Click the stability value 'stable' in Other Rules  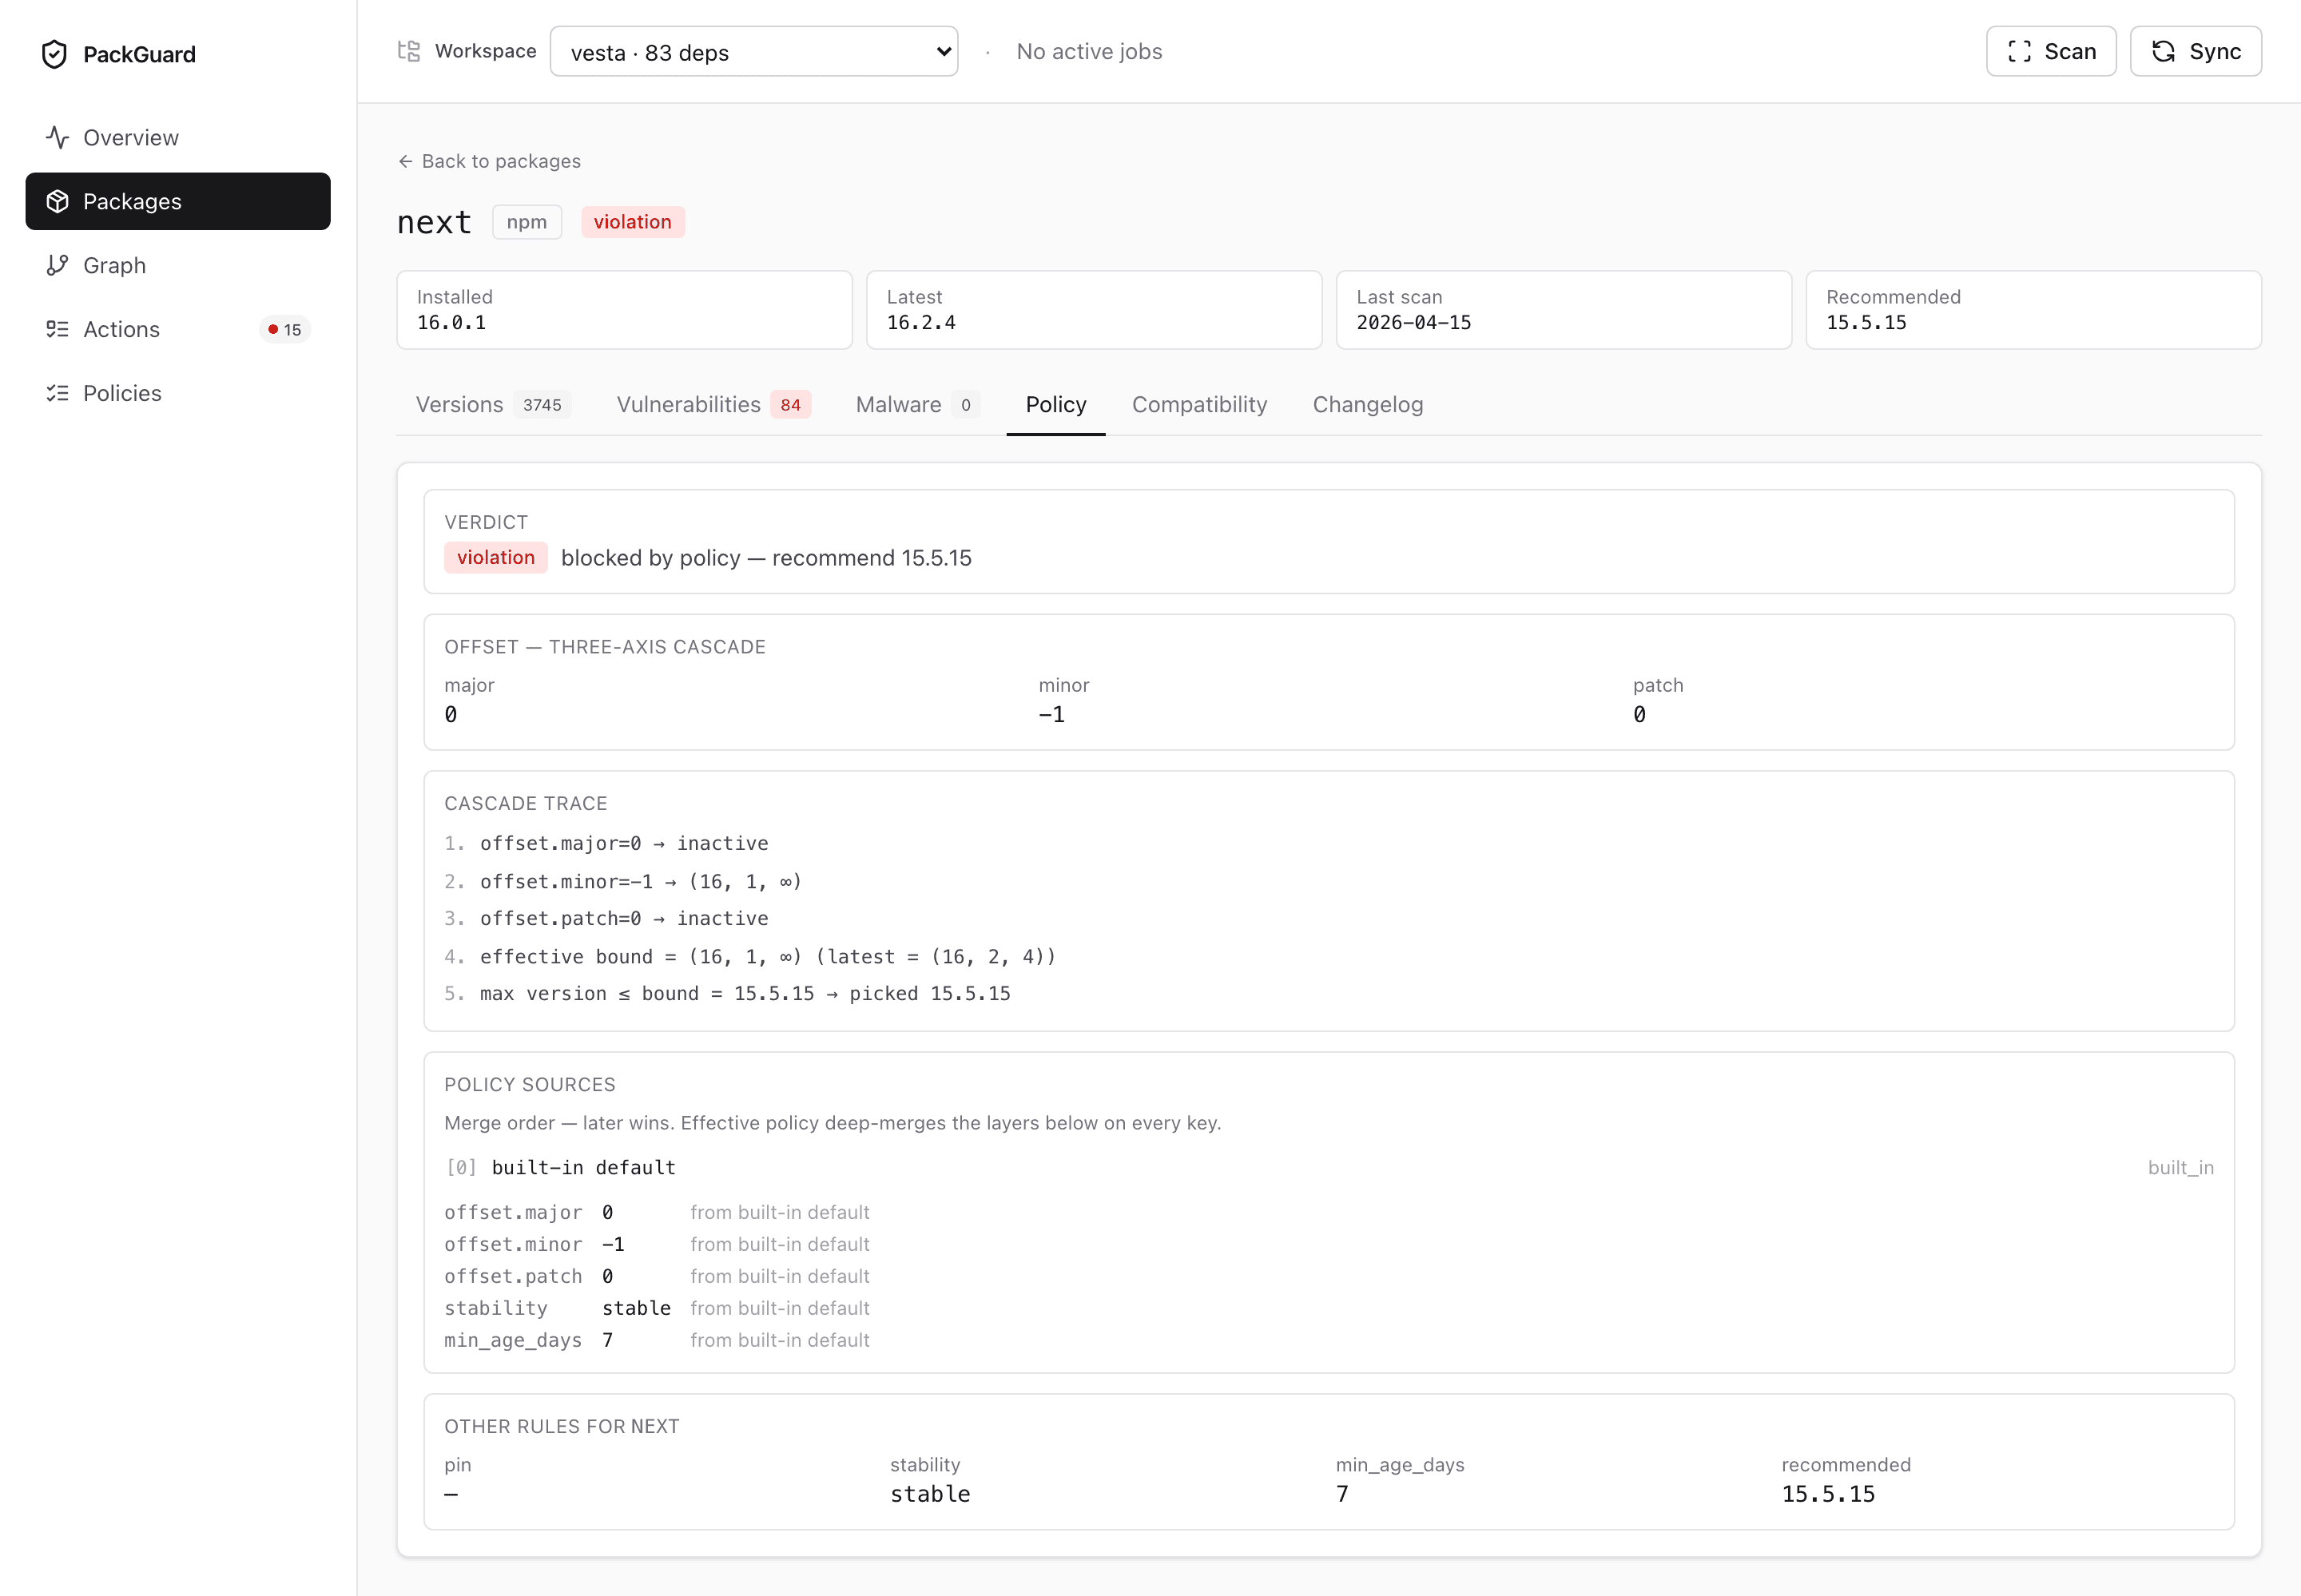coord(930,1494)
